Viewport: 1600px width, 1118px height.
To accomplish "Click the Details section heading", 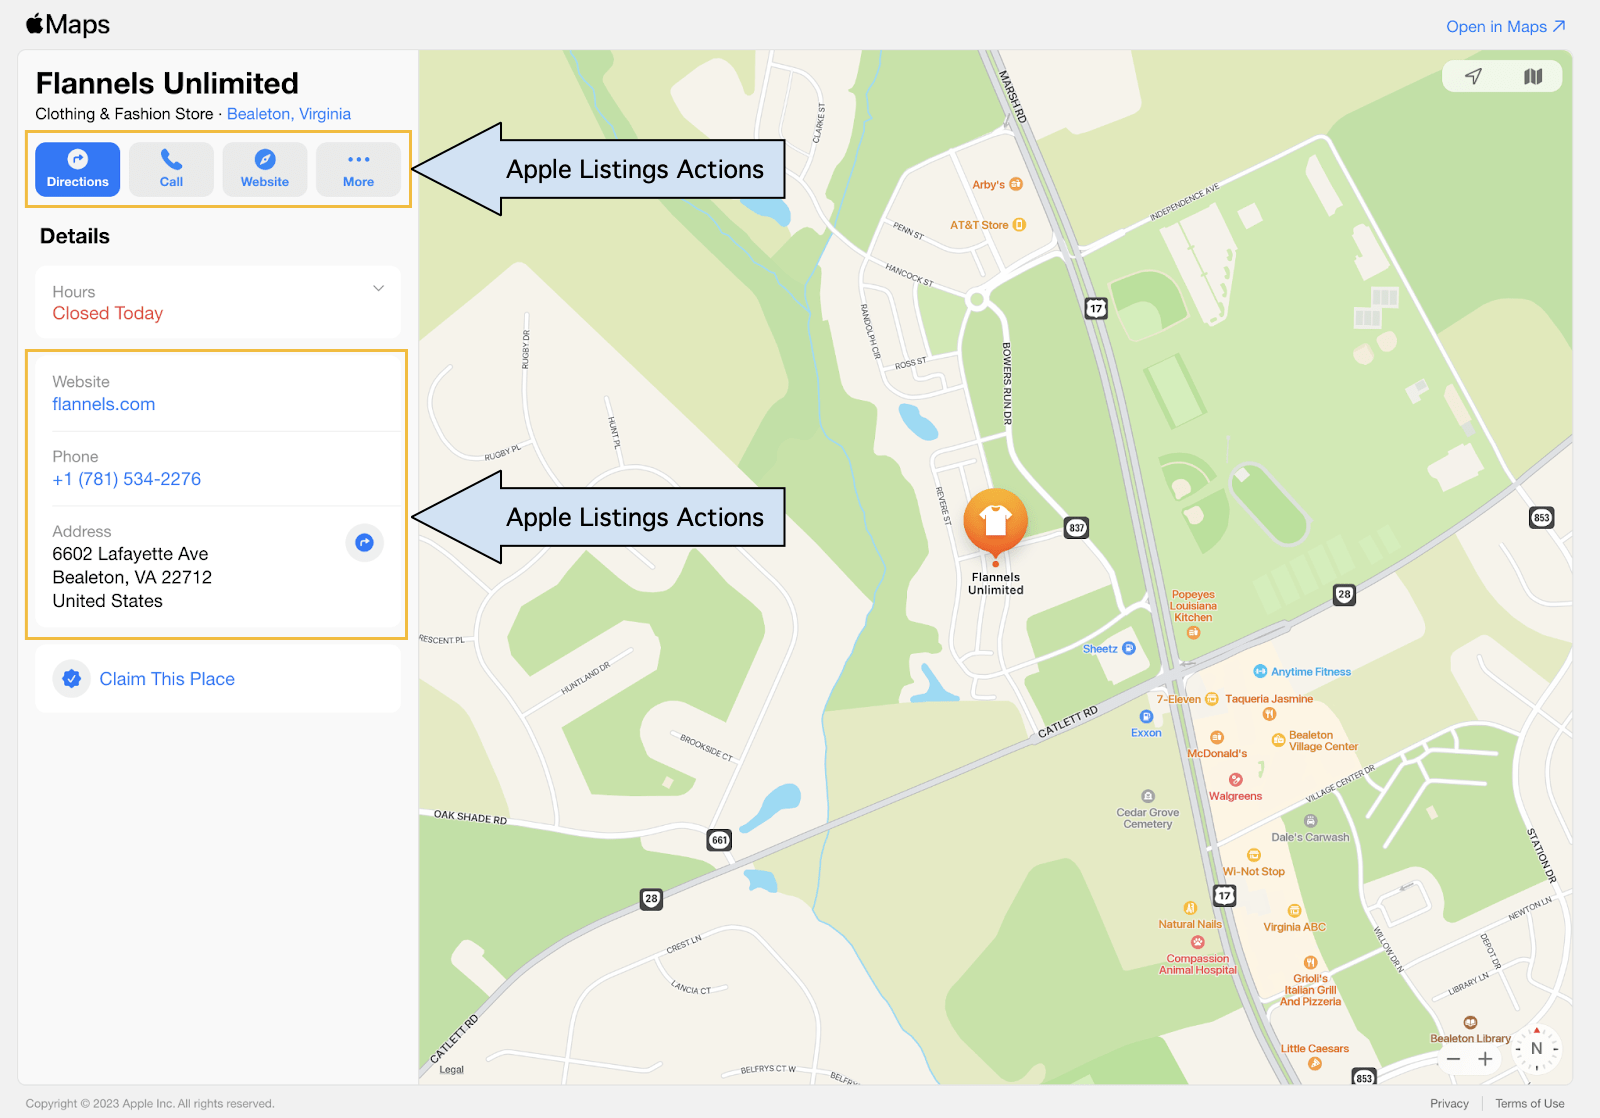I will pyautogui.click(x=75, y=237).
